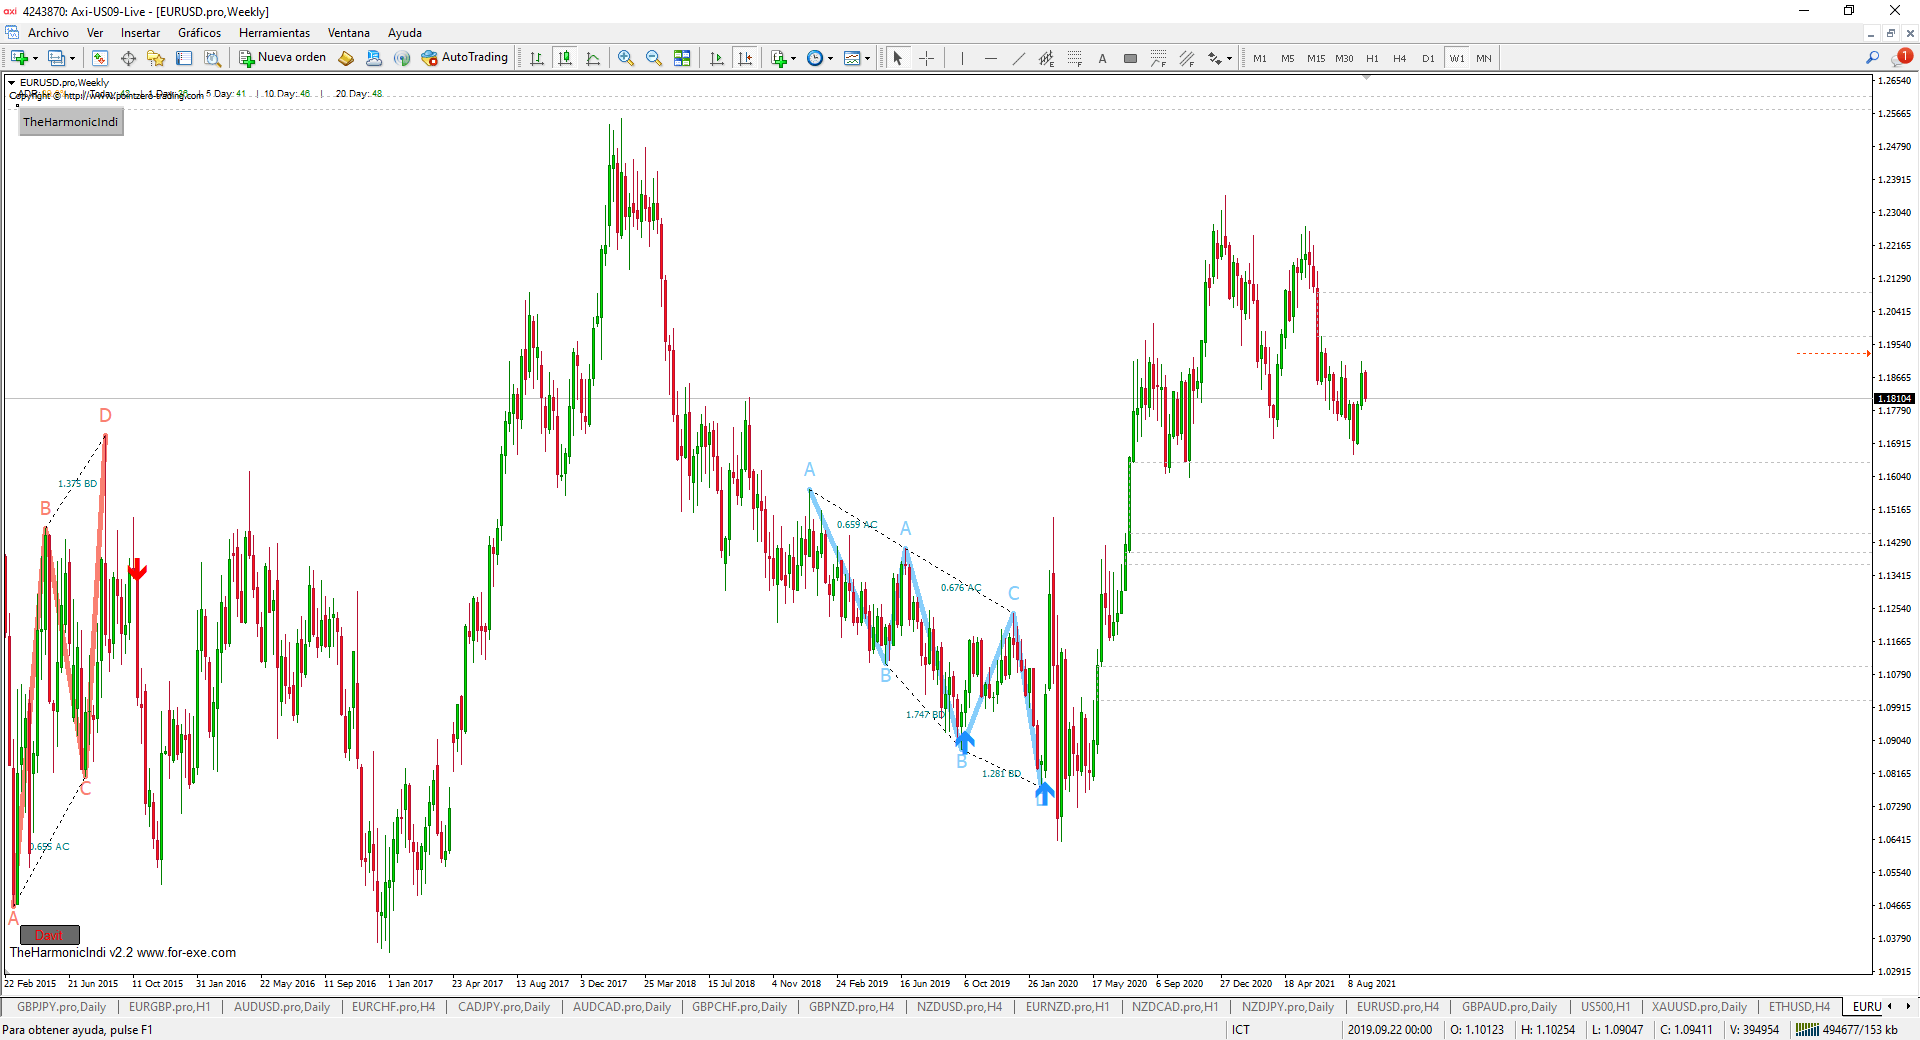
Task: Click the Zoom Out magnifier icon
Action: pos(654,58)
